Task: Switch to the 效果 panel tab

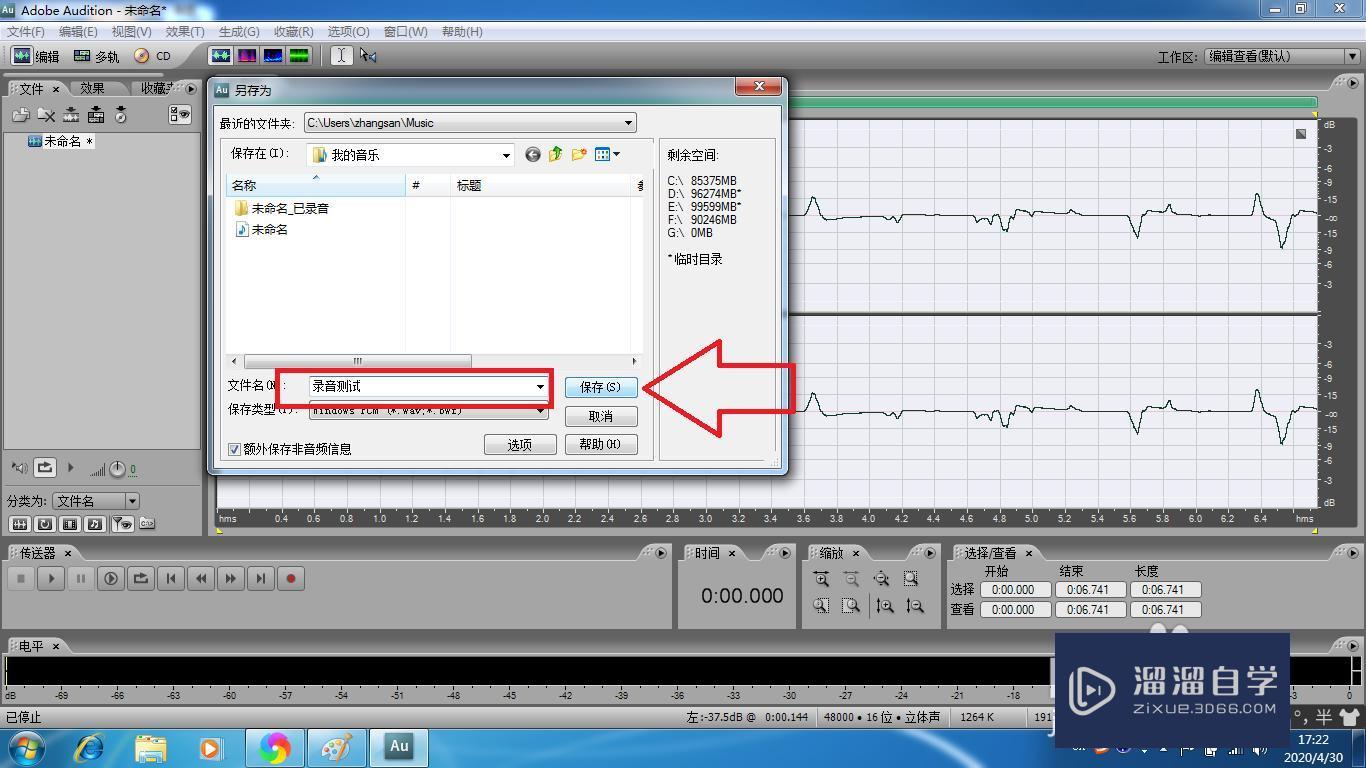Action: 93,88
